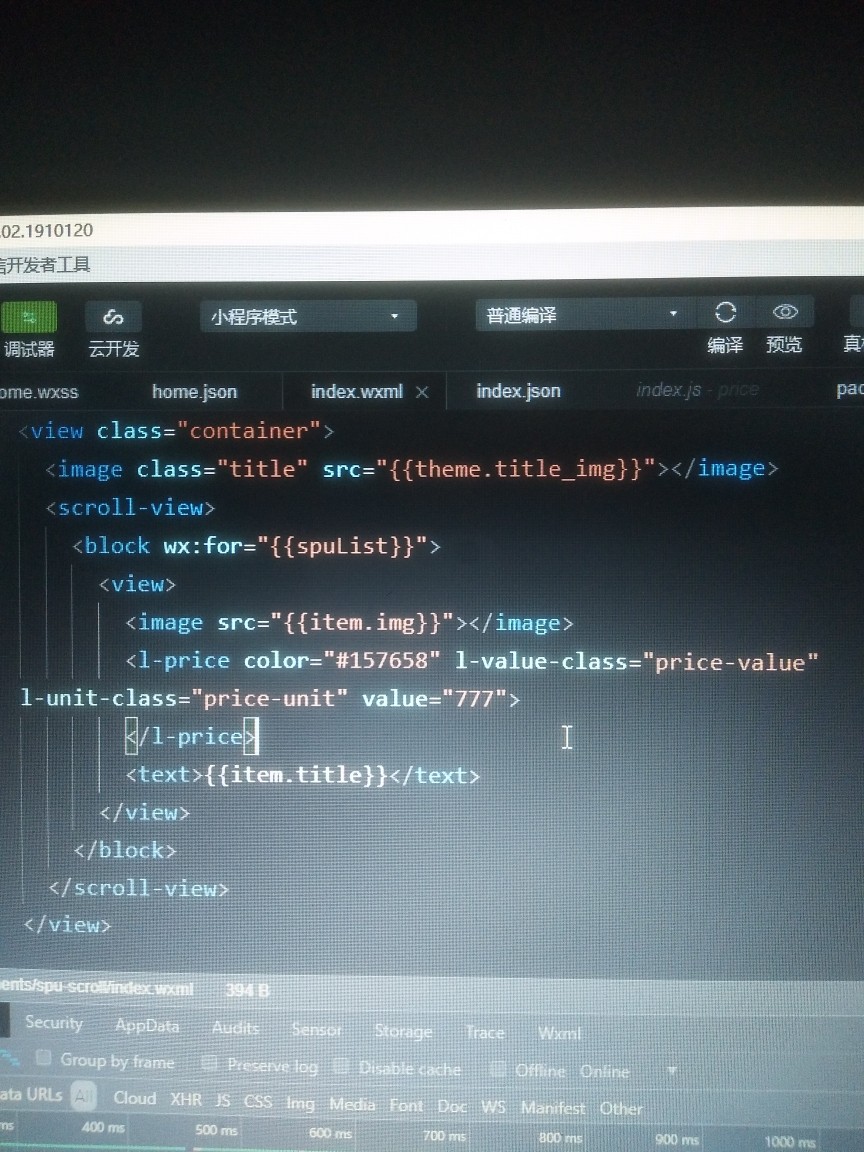Enable the Preserve log checkbox

210,1063
